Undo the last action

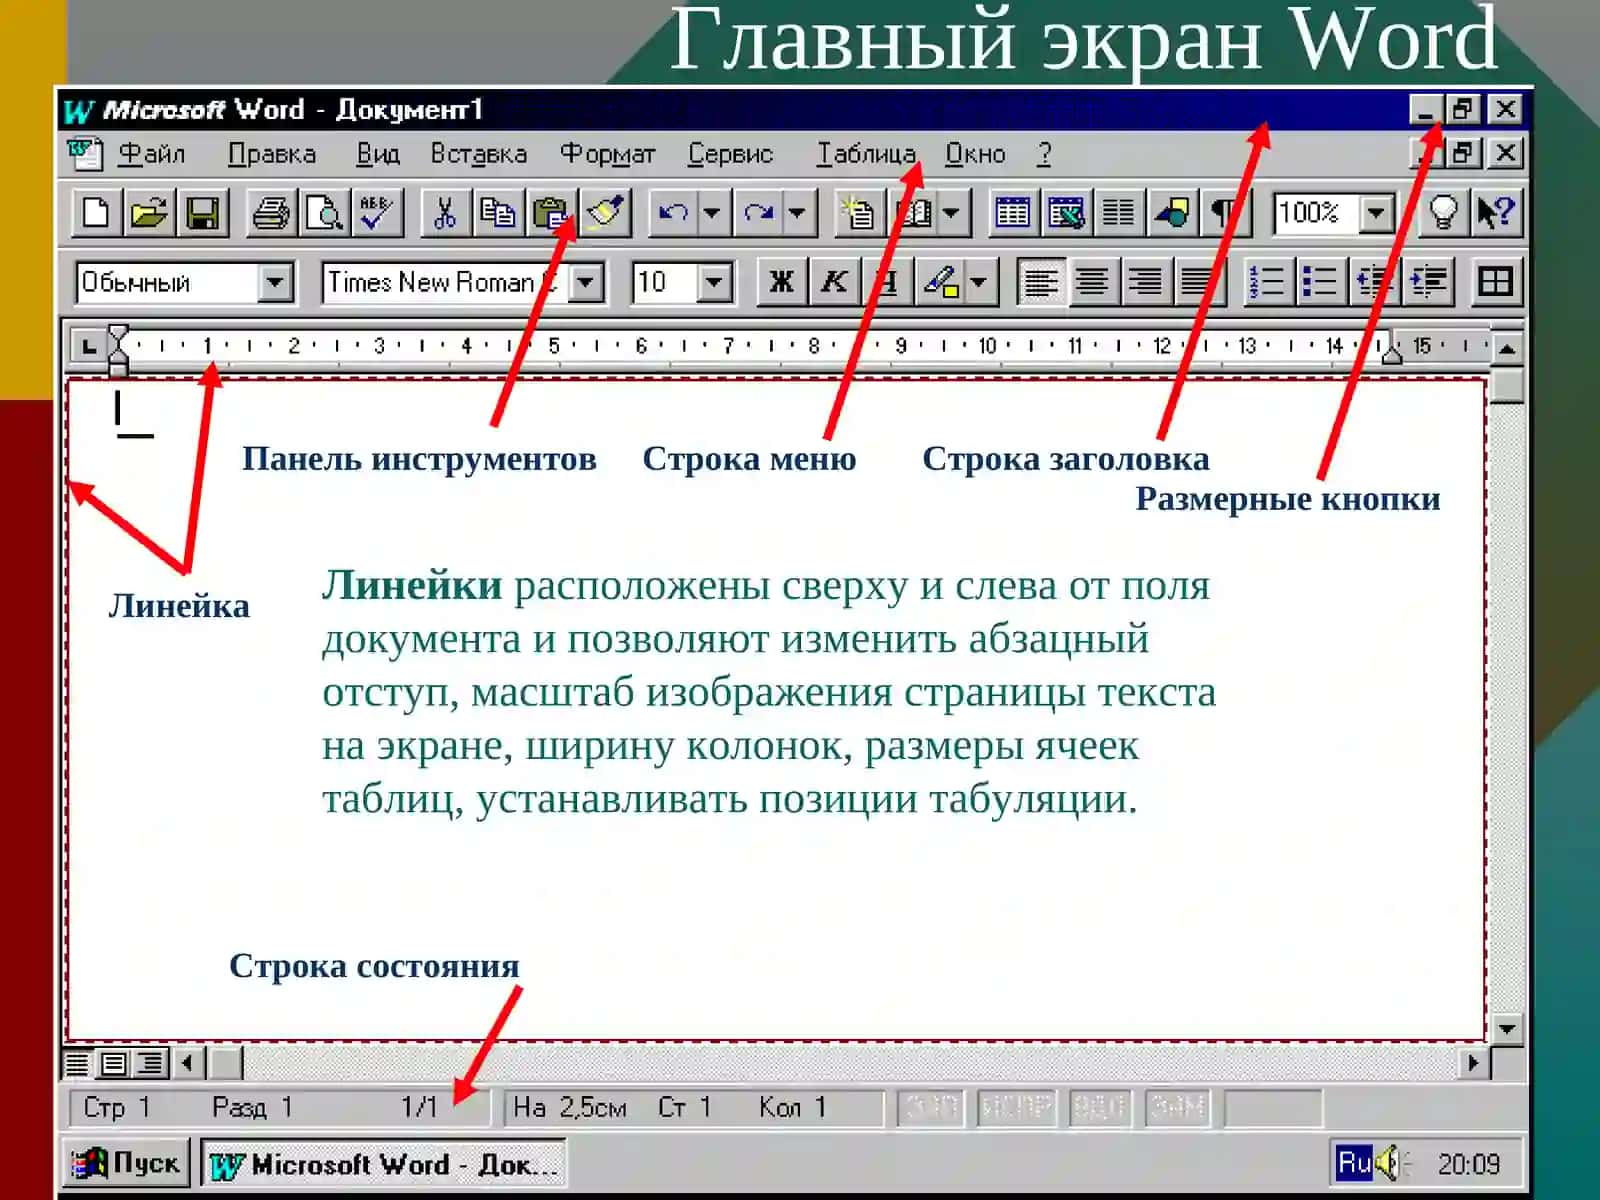(x=673, y=213)
